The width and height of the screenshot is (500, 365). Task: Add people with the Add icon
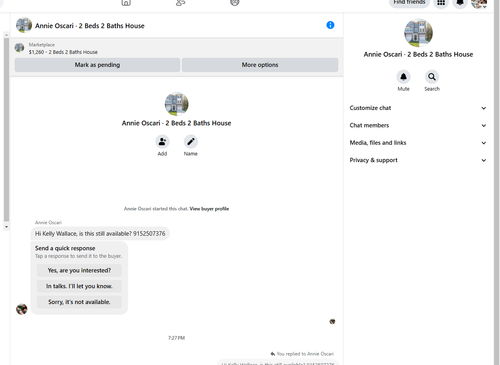pos(162,142)
